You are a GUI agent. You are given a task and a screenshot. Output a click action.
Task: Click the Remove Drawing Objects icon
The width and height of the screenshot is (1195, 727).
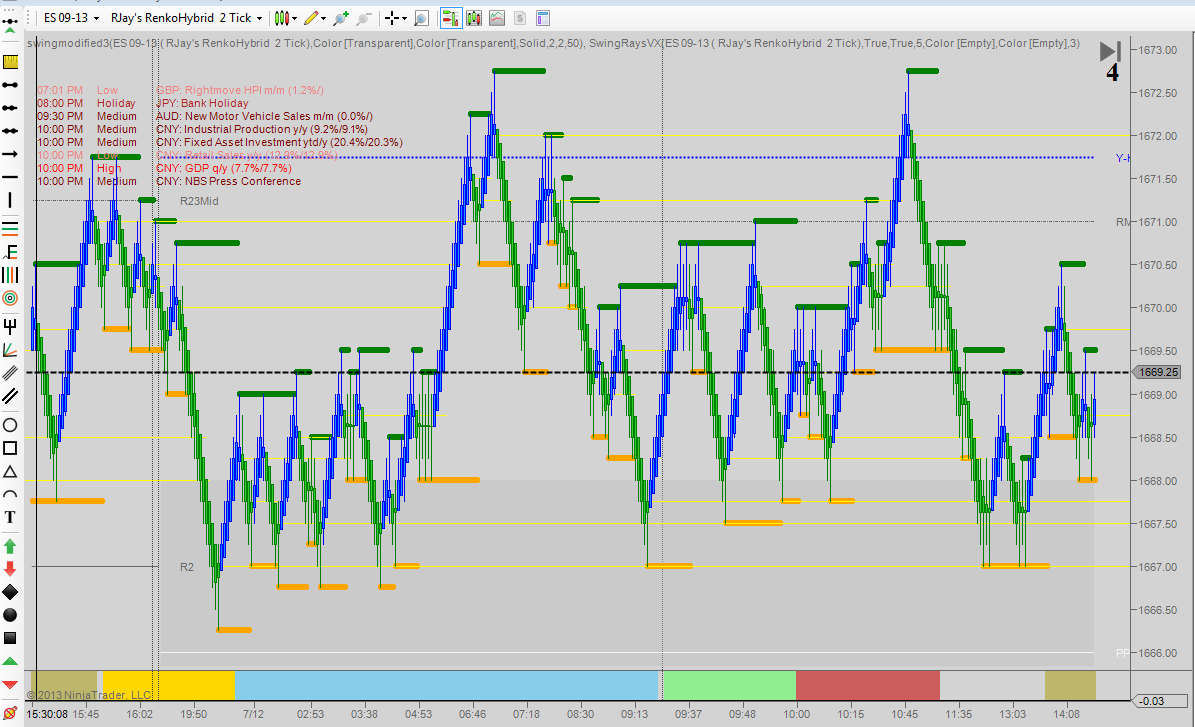click(10, 713)
